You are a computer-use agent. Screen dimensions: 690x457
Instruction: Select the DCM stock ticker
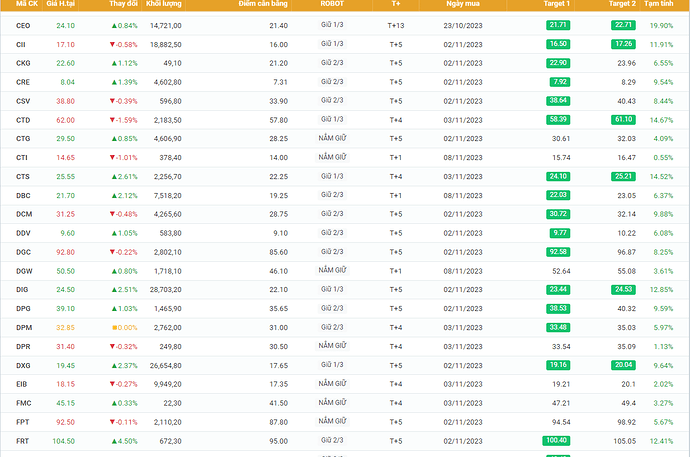[x=24, y=214]
